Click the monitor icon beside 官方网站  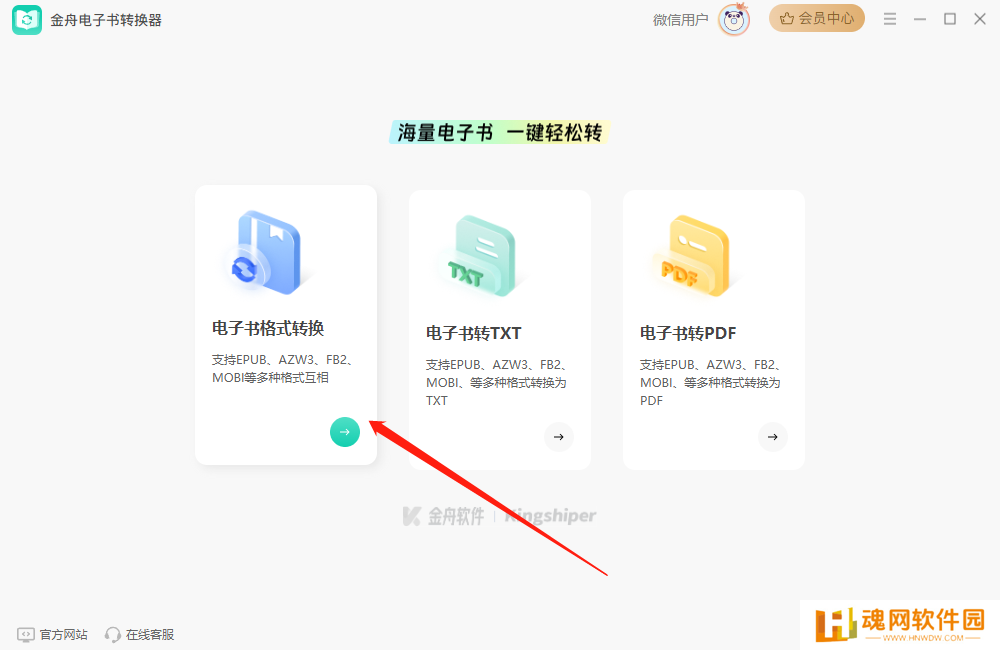[26, 635]
